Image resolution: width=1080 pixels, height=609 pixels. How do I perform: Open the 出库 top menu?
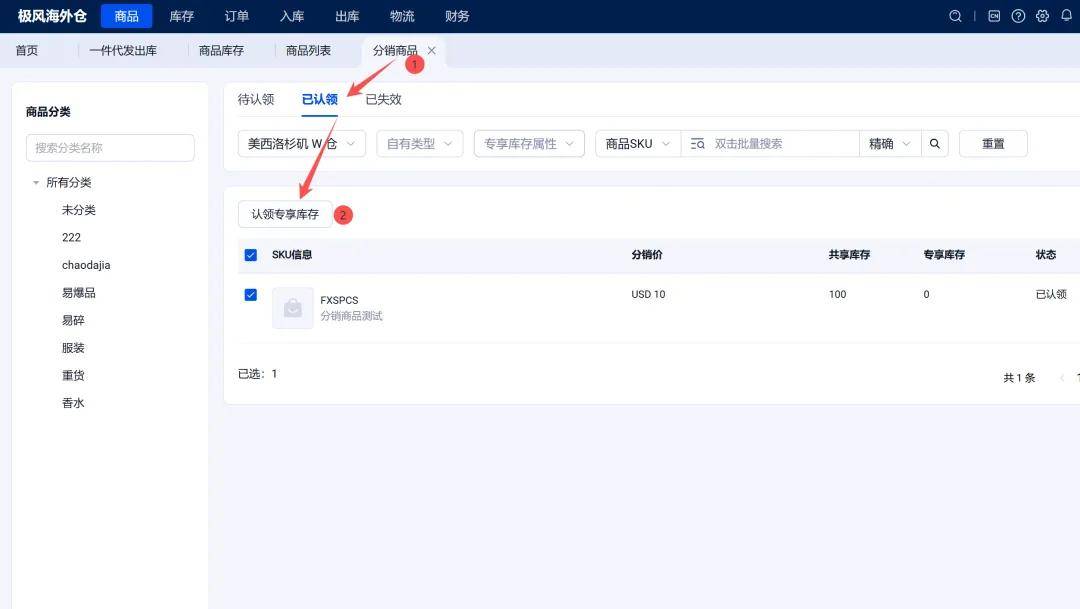coord(347,16)
